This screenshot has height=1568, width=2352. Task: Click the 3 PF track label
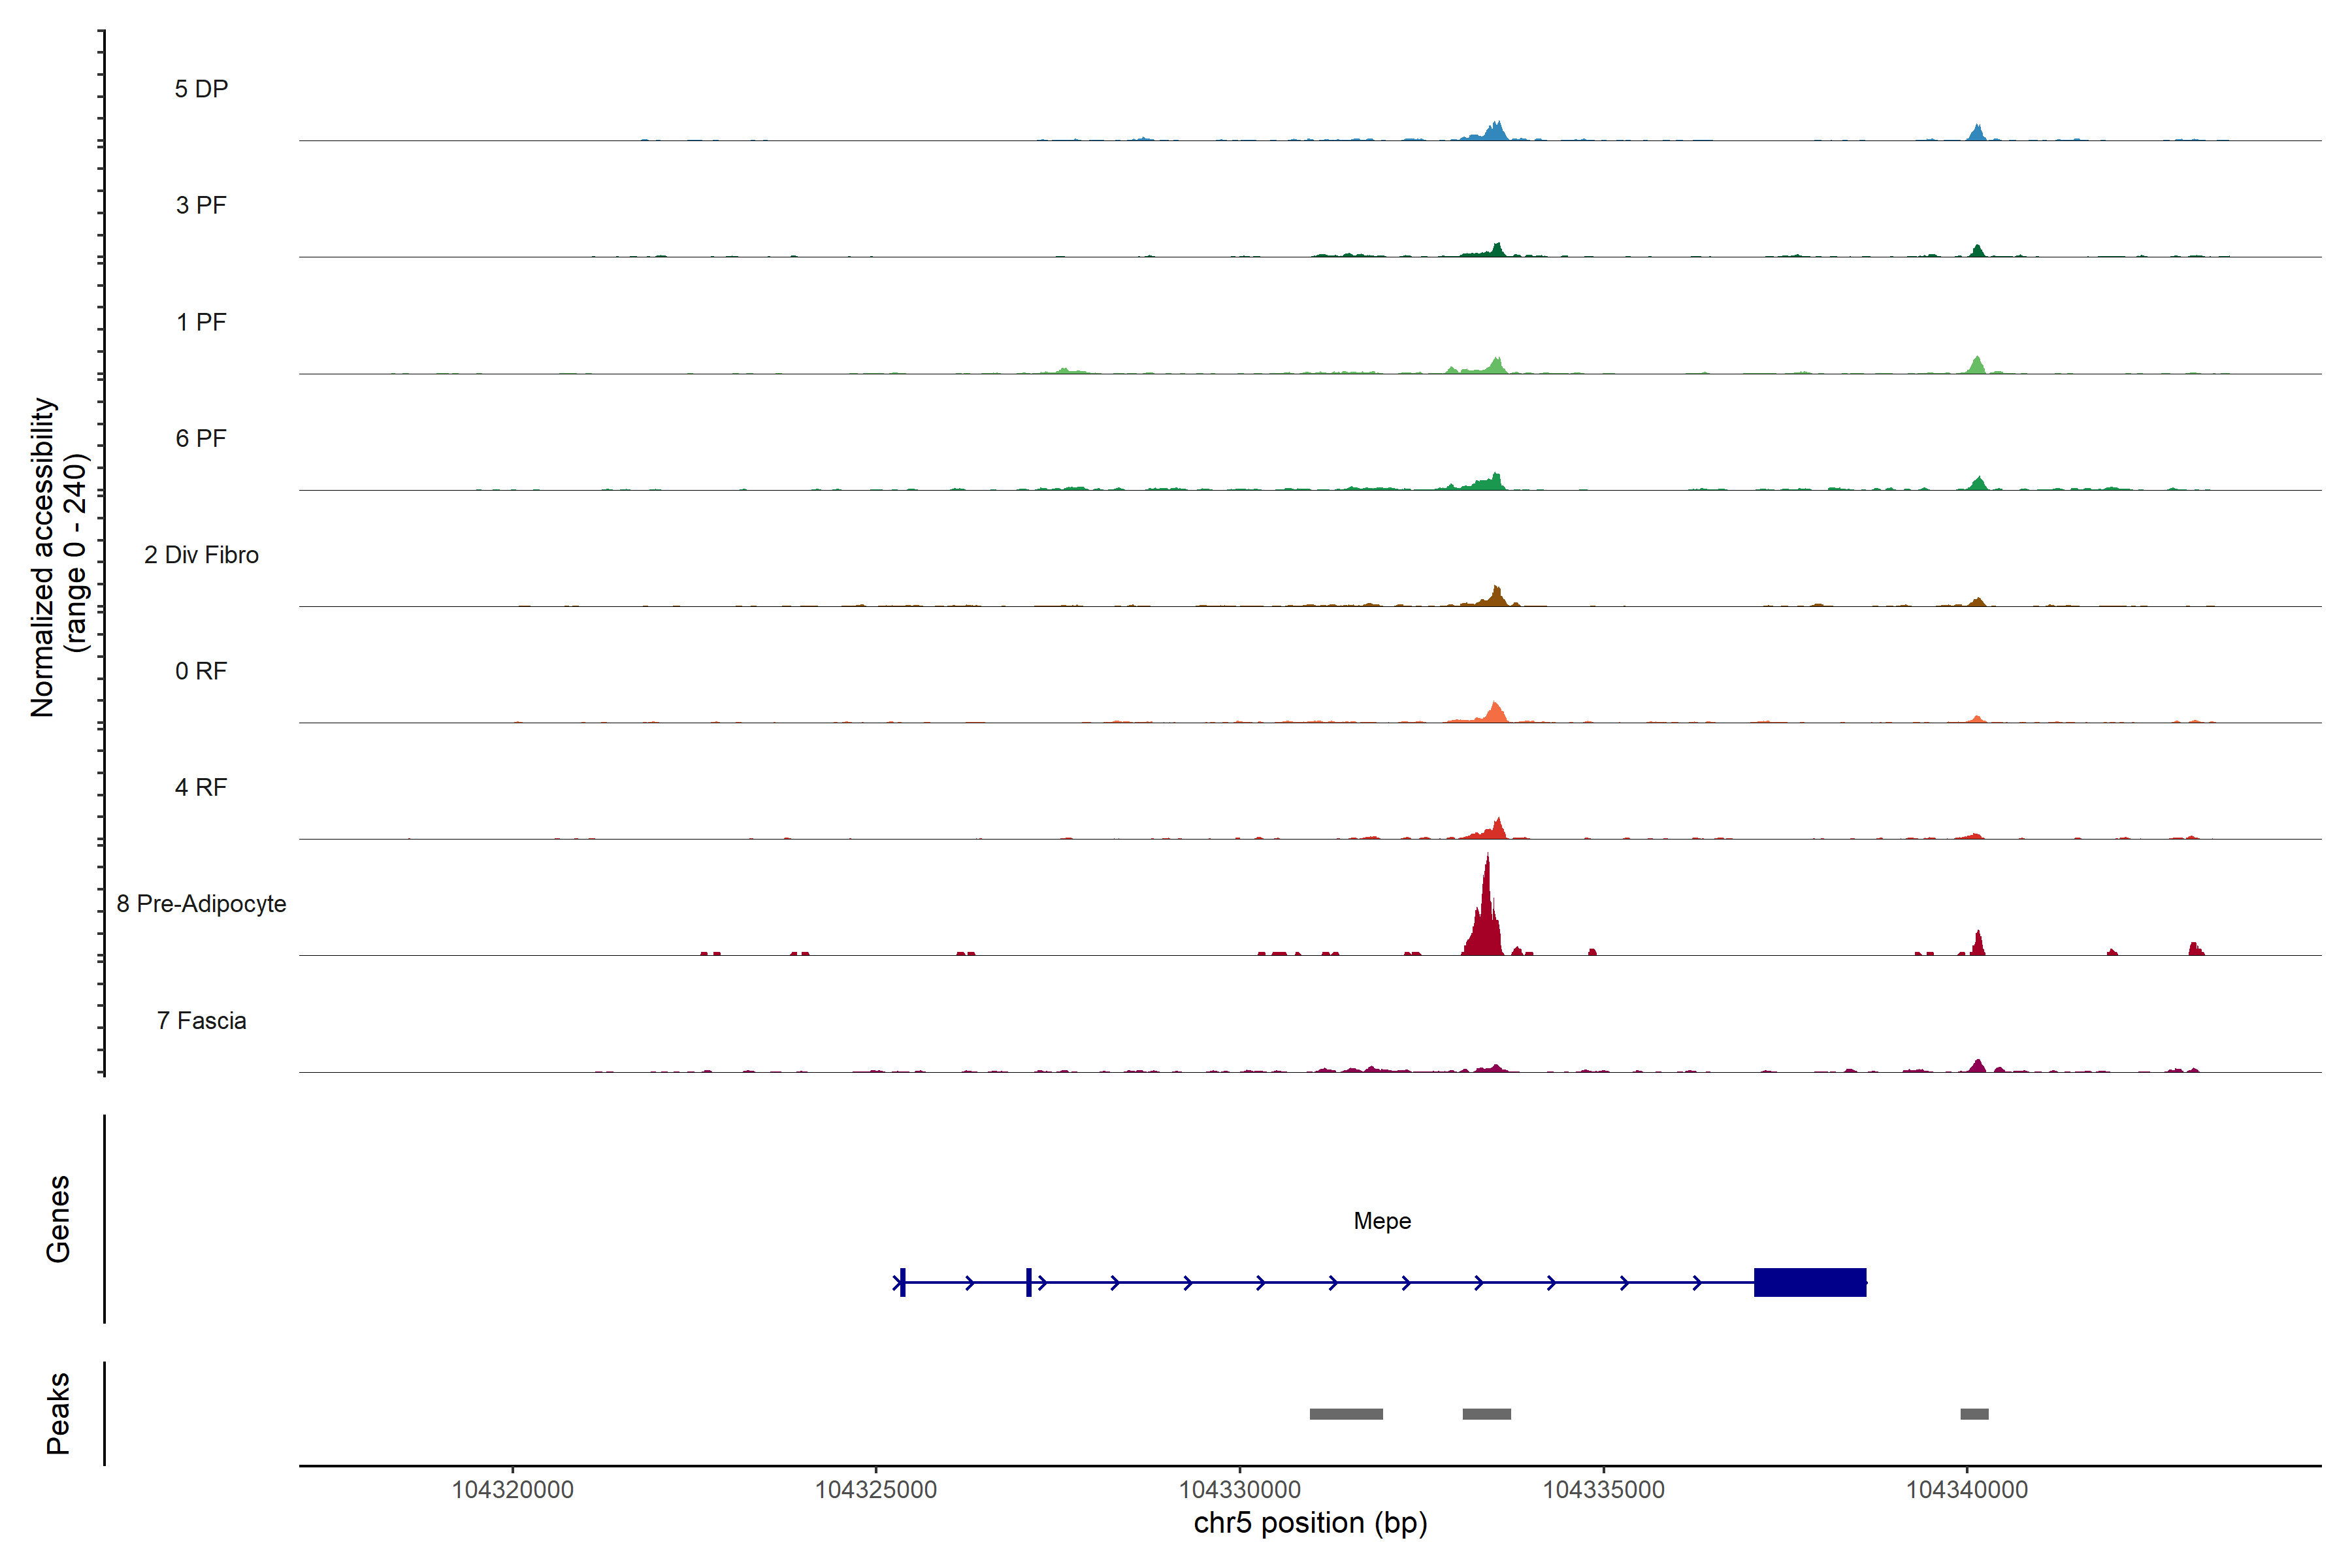pos(201,205)
